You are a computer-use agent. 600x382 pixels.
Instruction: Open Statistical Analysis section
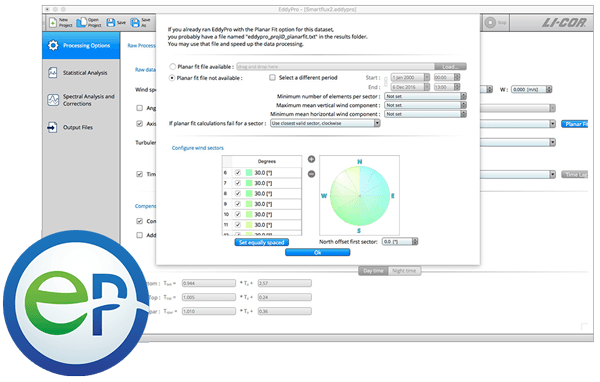[x=81, y=72]
